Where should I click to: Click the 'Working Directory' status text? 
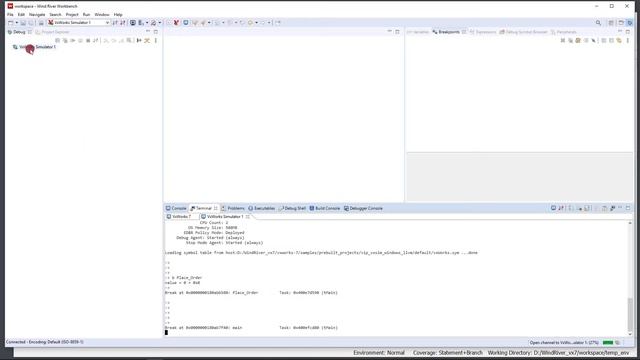coord(558,353)
